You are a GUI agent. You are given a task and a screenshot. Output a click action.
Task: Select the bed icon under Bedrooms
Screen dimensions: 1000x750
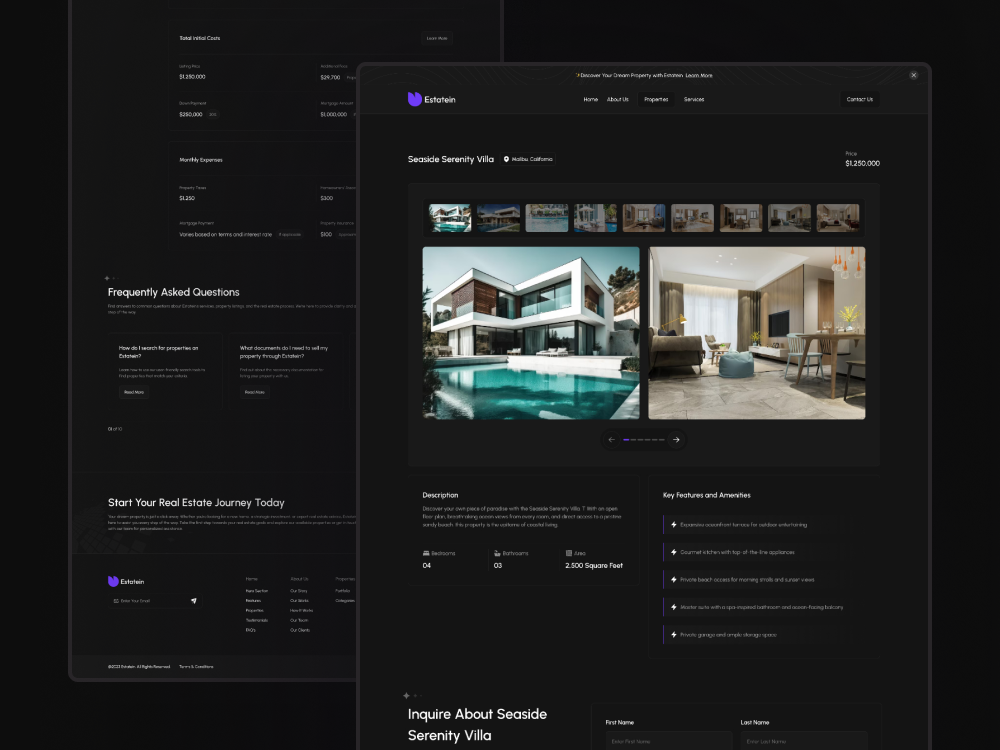[428, 551]
